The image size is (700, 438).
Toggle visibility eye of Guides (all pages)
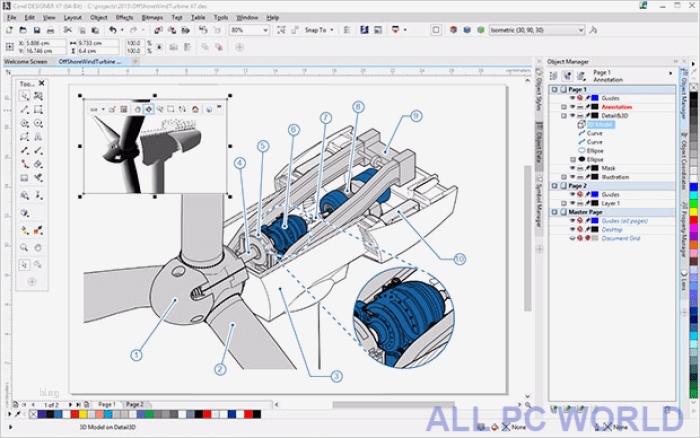click(x=572, y=221)
